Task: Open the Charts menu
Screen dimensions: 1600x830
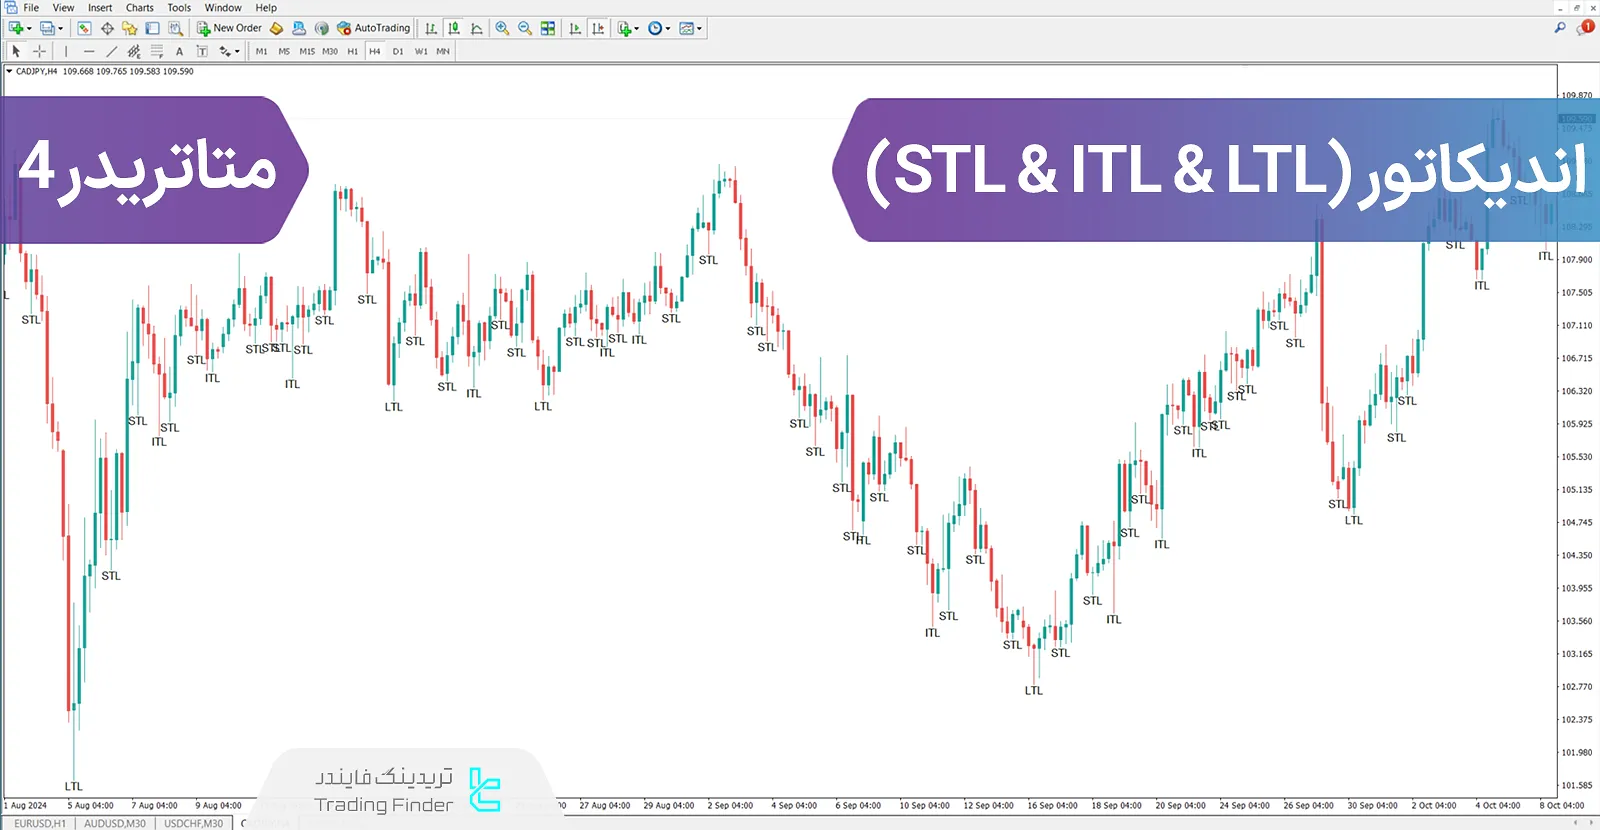Action: [140, 7]
